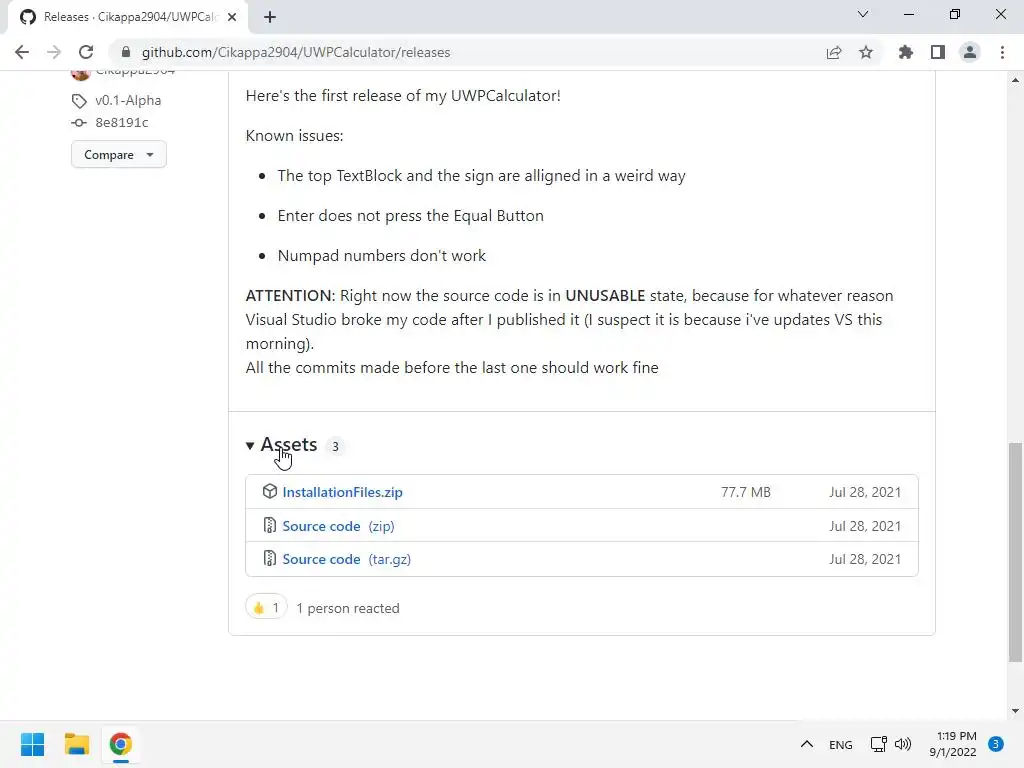Reload the page with refresh icon
The width and height of the screenshot is (1024, 768).
(x=86, y=52)
